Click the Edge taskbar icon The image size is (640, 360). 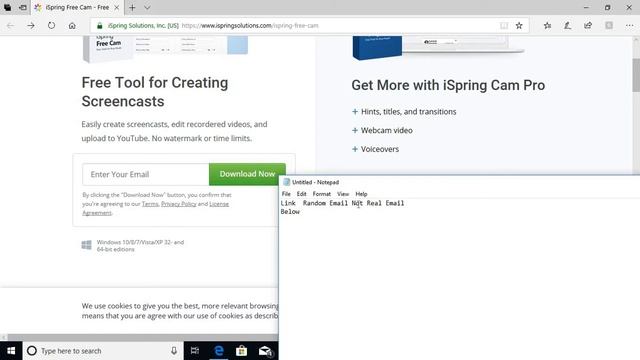pyautogui.click(x=219, y=351)
